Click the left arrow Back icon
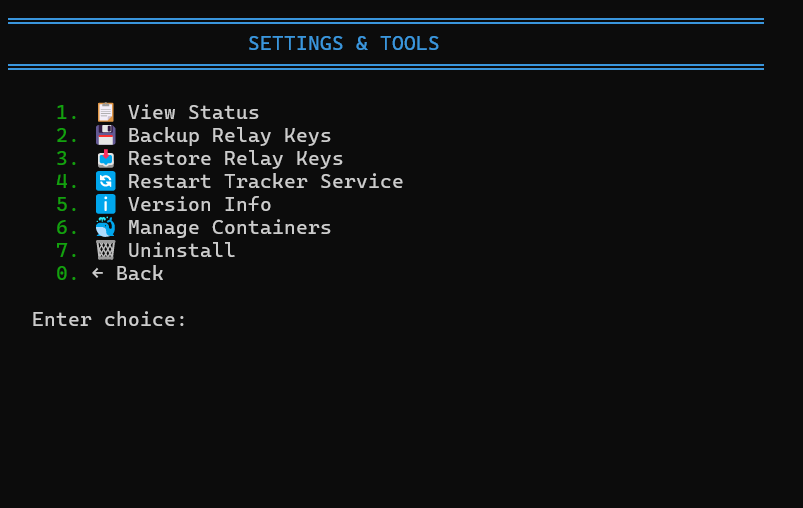803x508 pixels. (97, 273)
